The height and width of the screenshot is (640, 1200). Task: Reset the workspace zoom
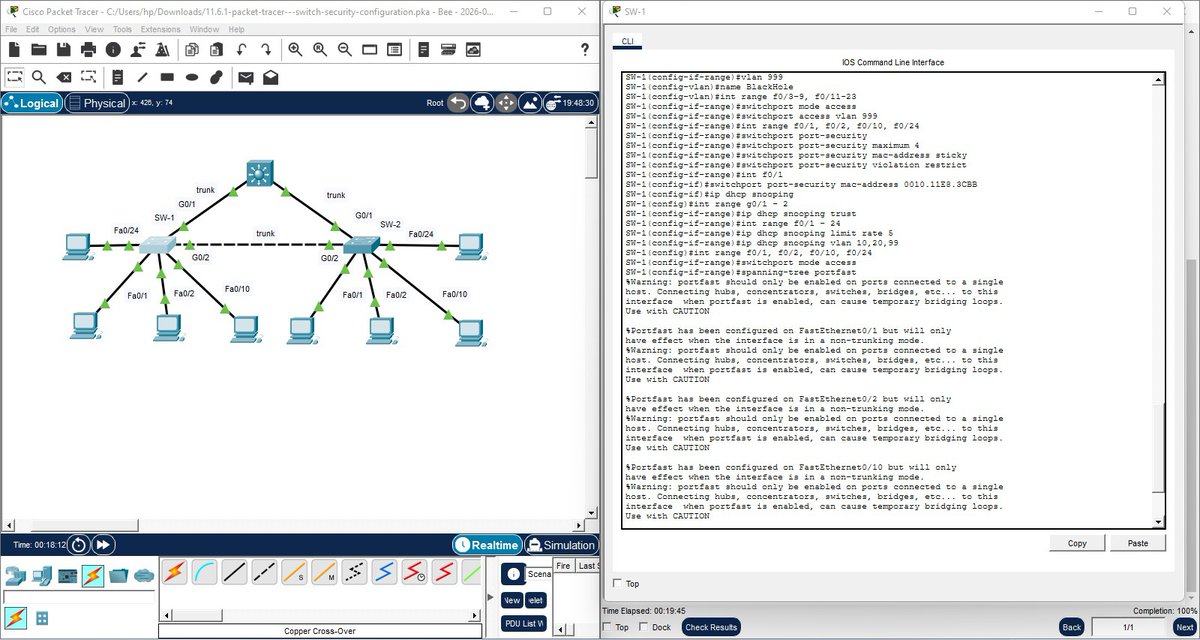[320, 49]
